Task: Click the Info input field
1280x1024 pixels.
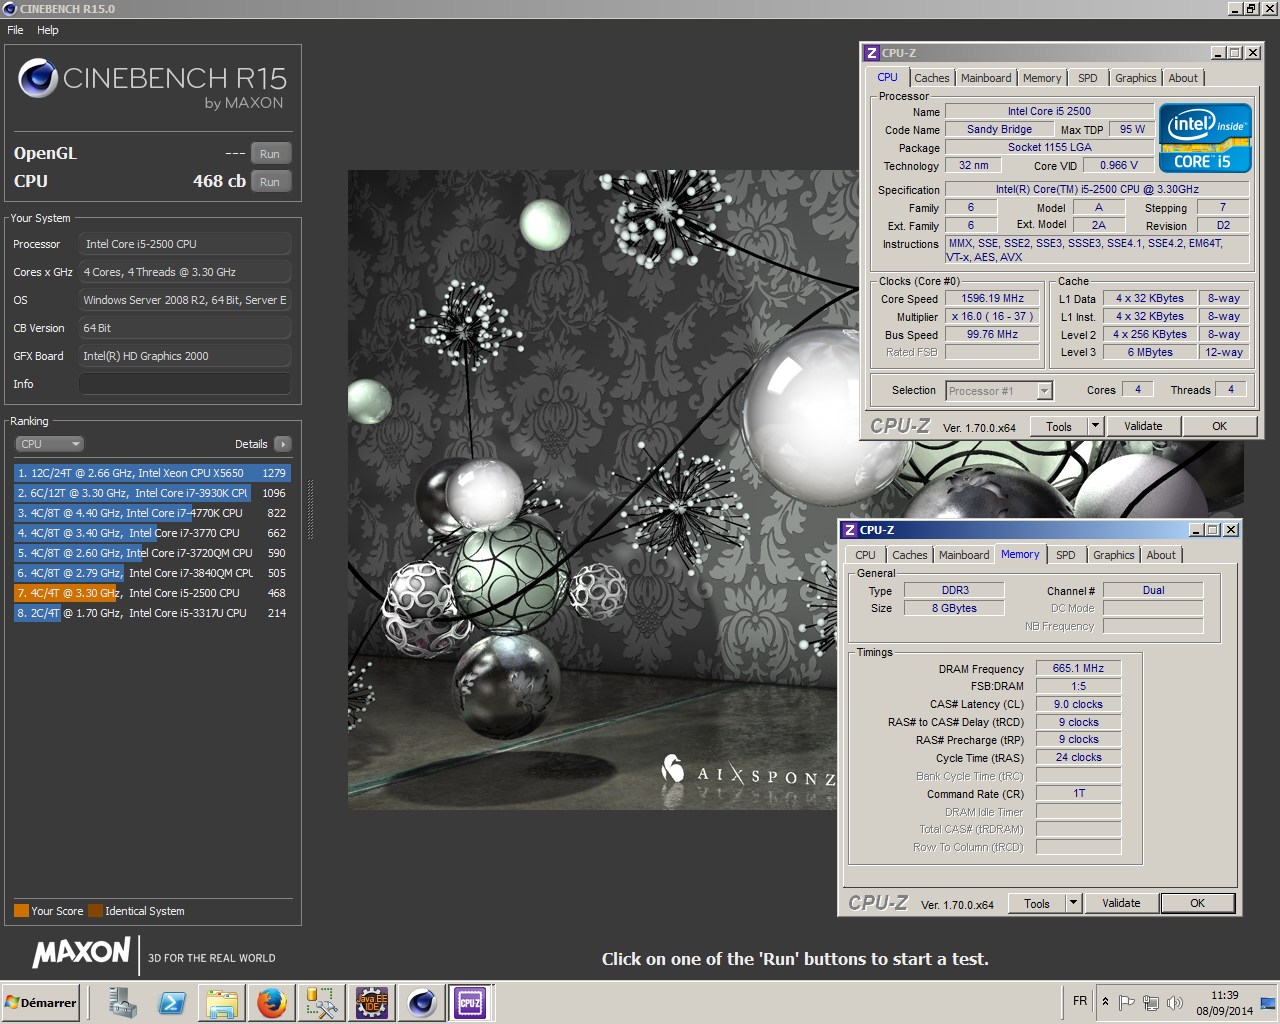Action: click(185, 384)
